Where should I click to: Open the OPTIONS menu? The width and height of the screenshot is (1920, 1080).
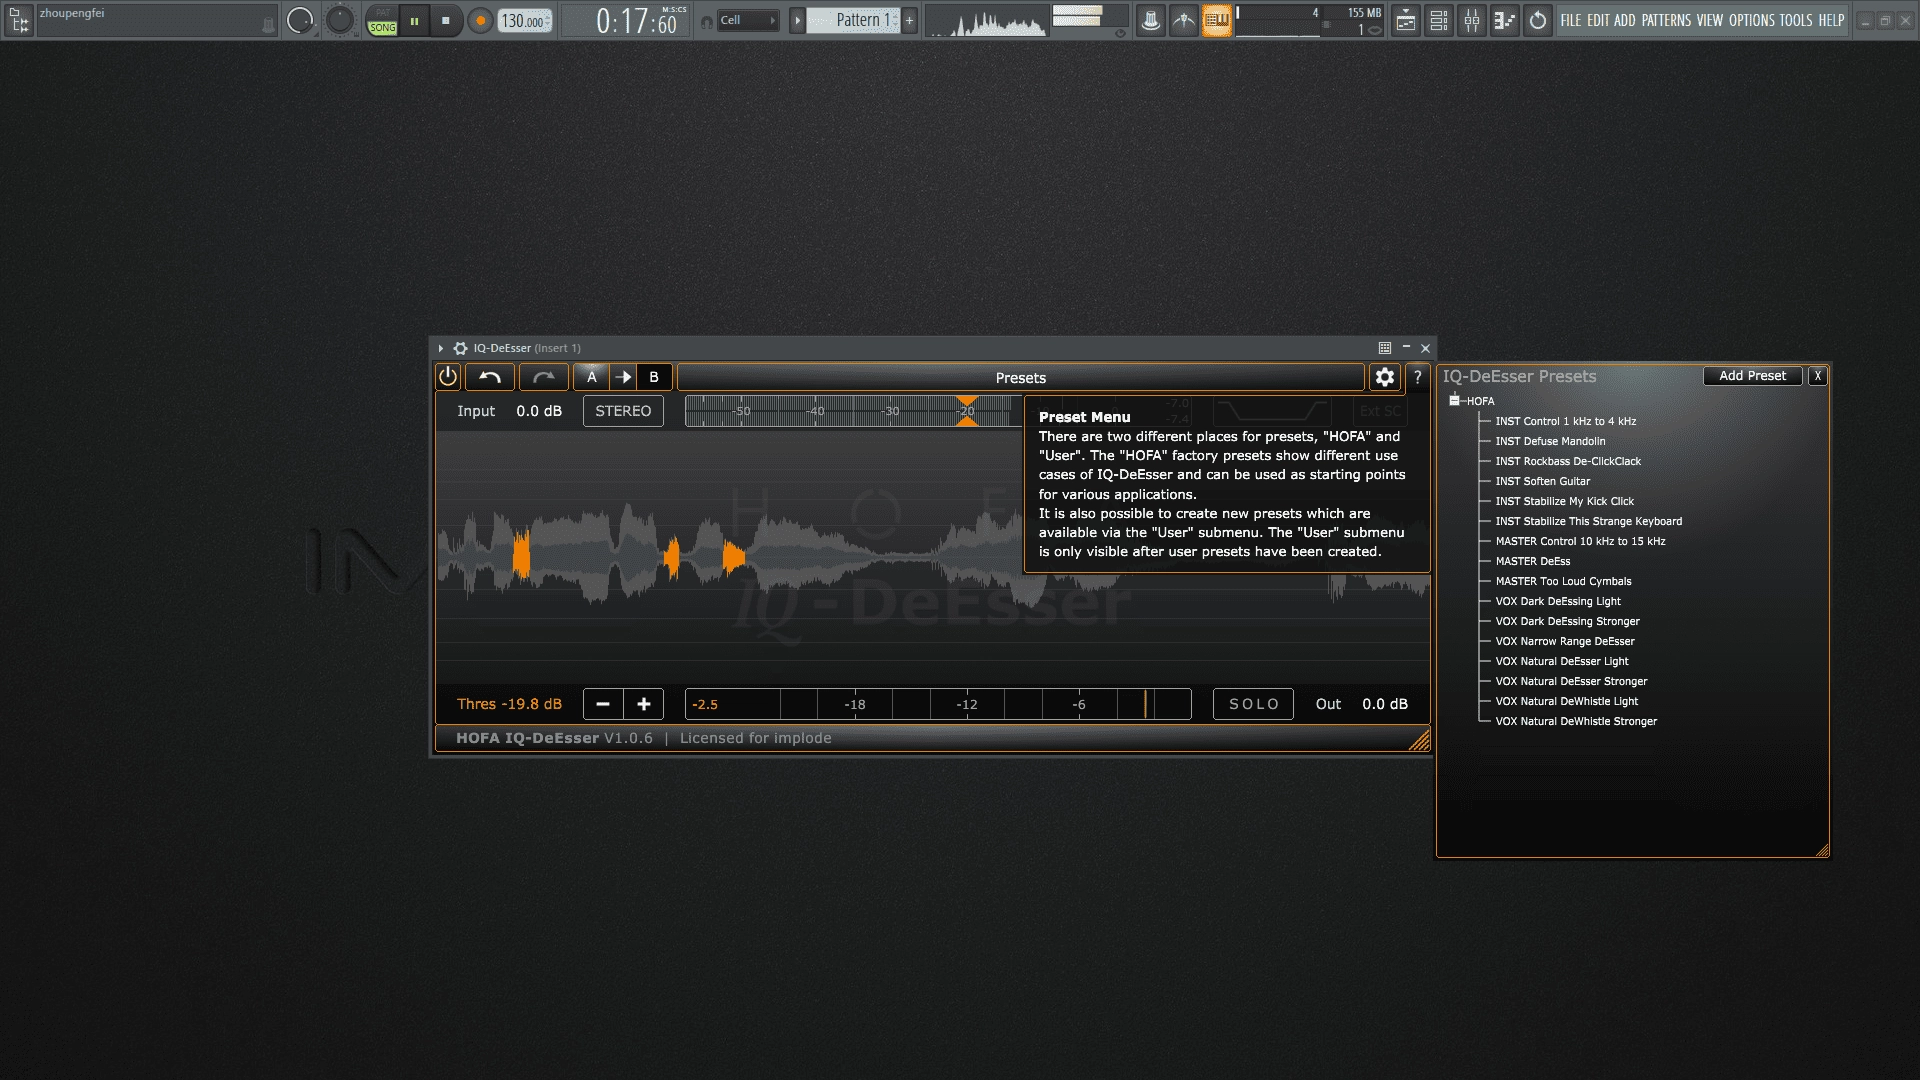click(1752, 20)
